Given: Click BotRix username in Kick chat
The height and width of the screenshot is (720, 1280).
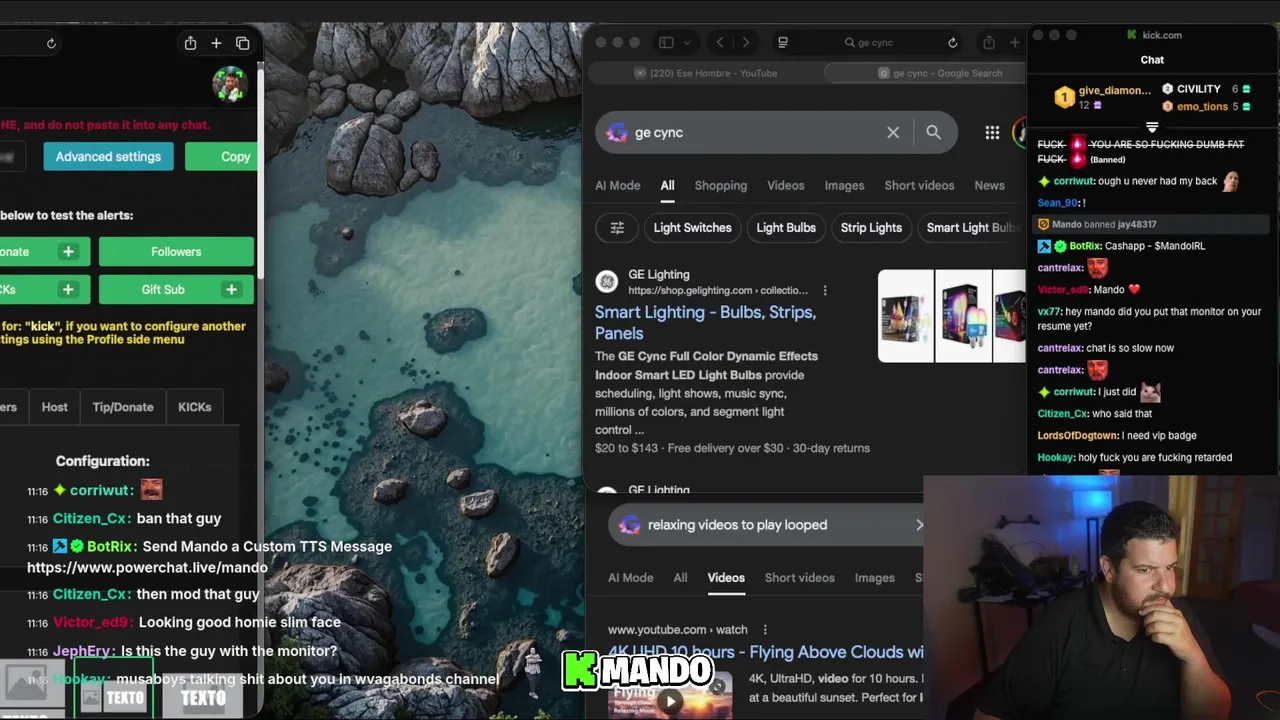Looking at the screenshot, I should 1084,246.
